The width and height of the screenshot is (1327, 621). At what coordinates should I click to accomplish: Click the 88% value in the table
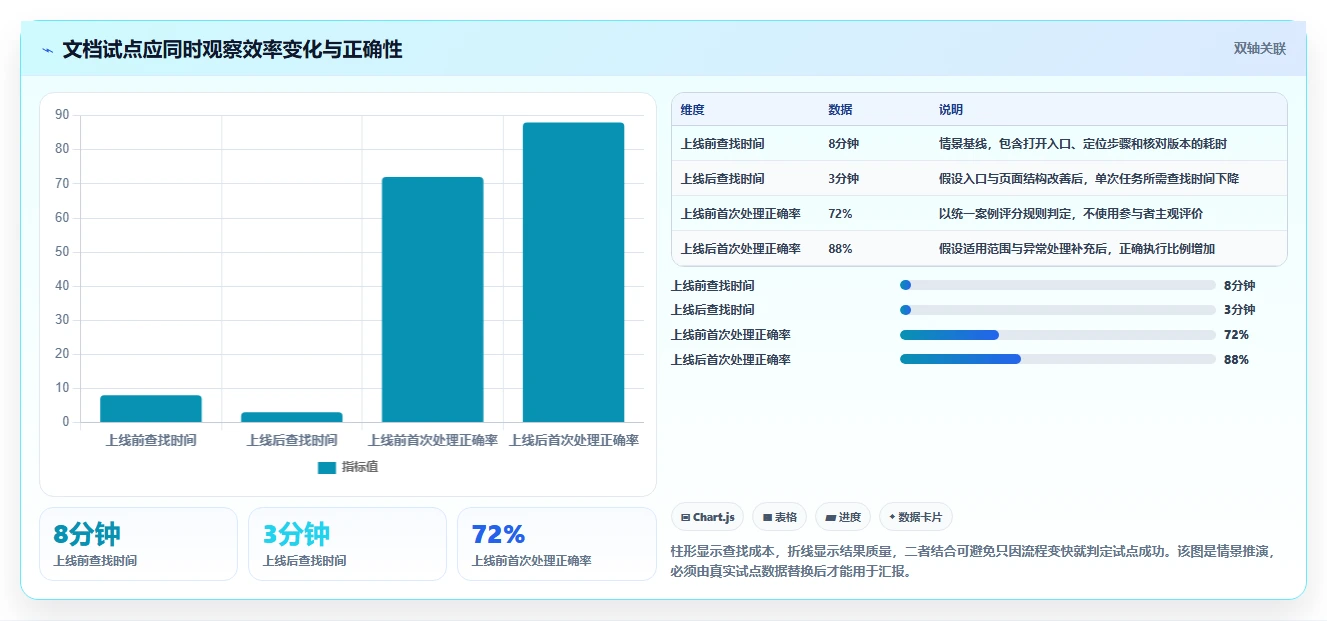(840, 249)
